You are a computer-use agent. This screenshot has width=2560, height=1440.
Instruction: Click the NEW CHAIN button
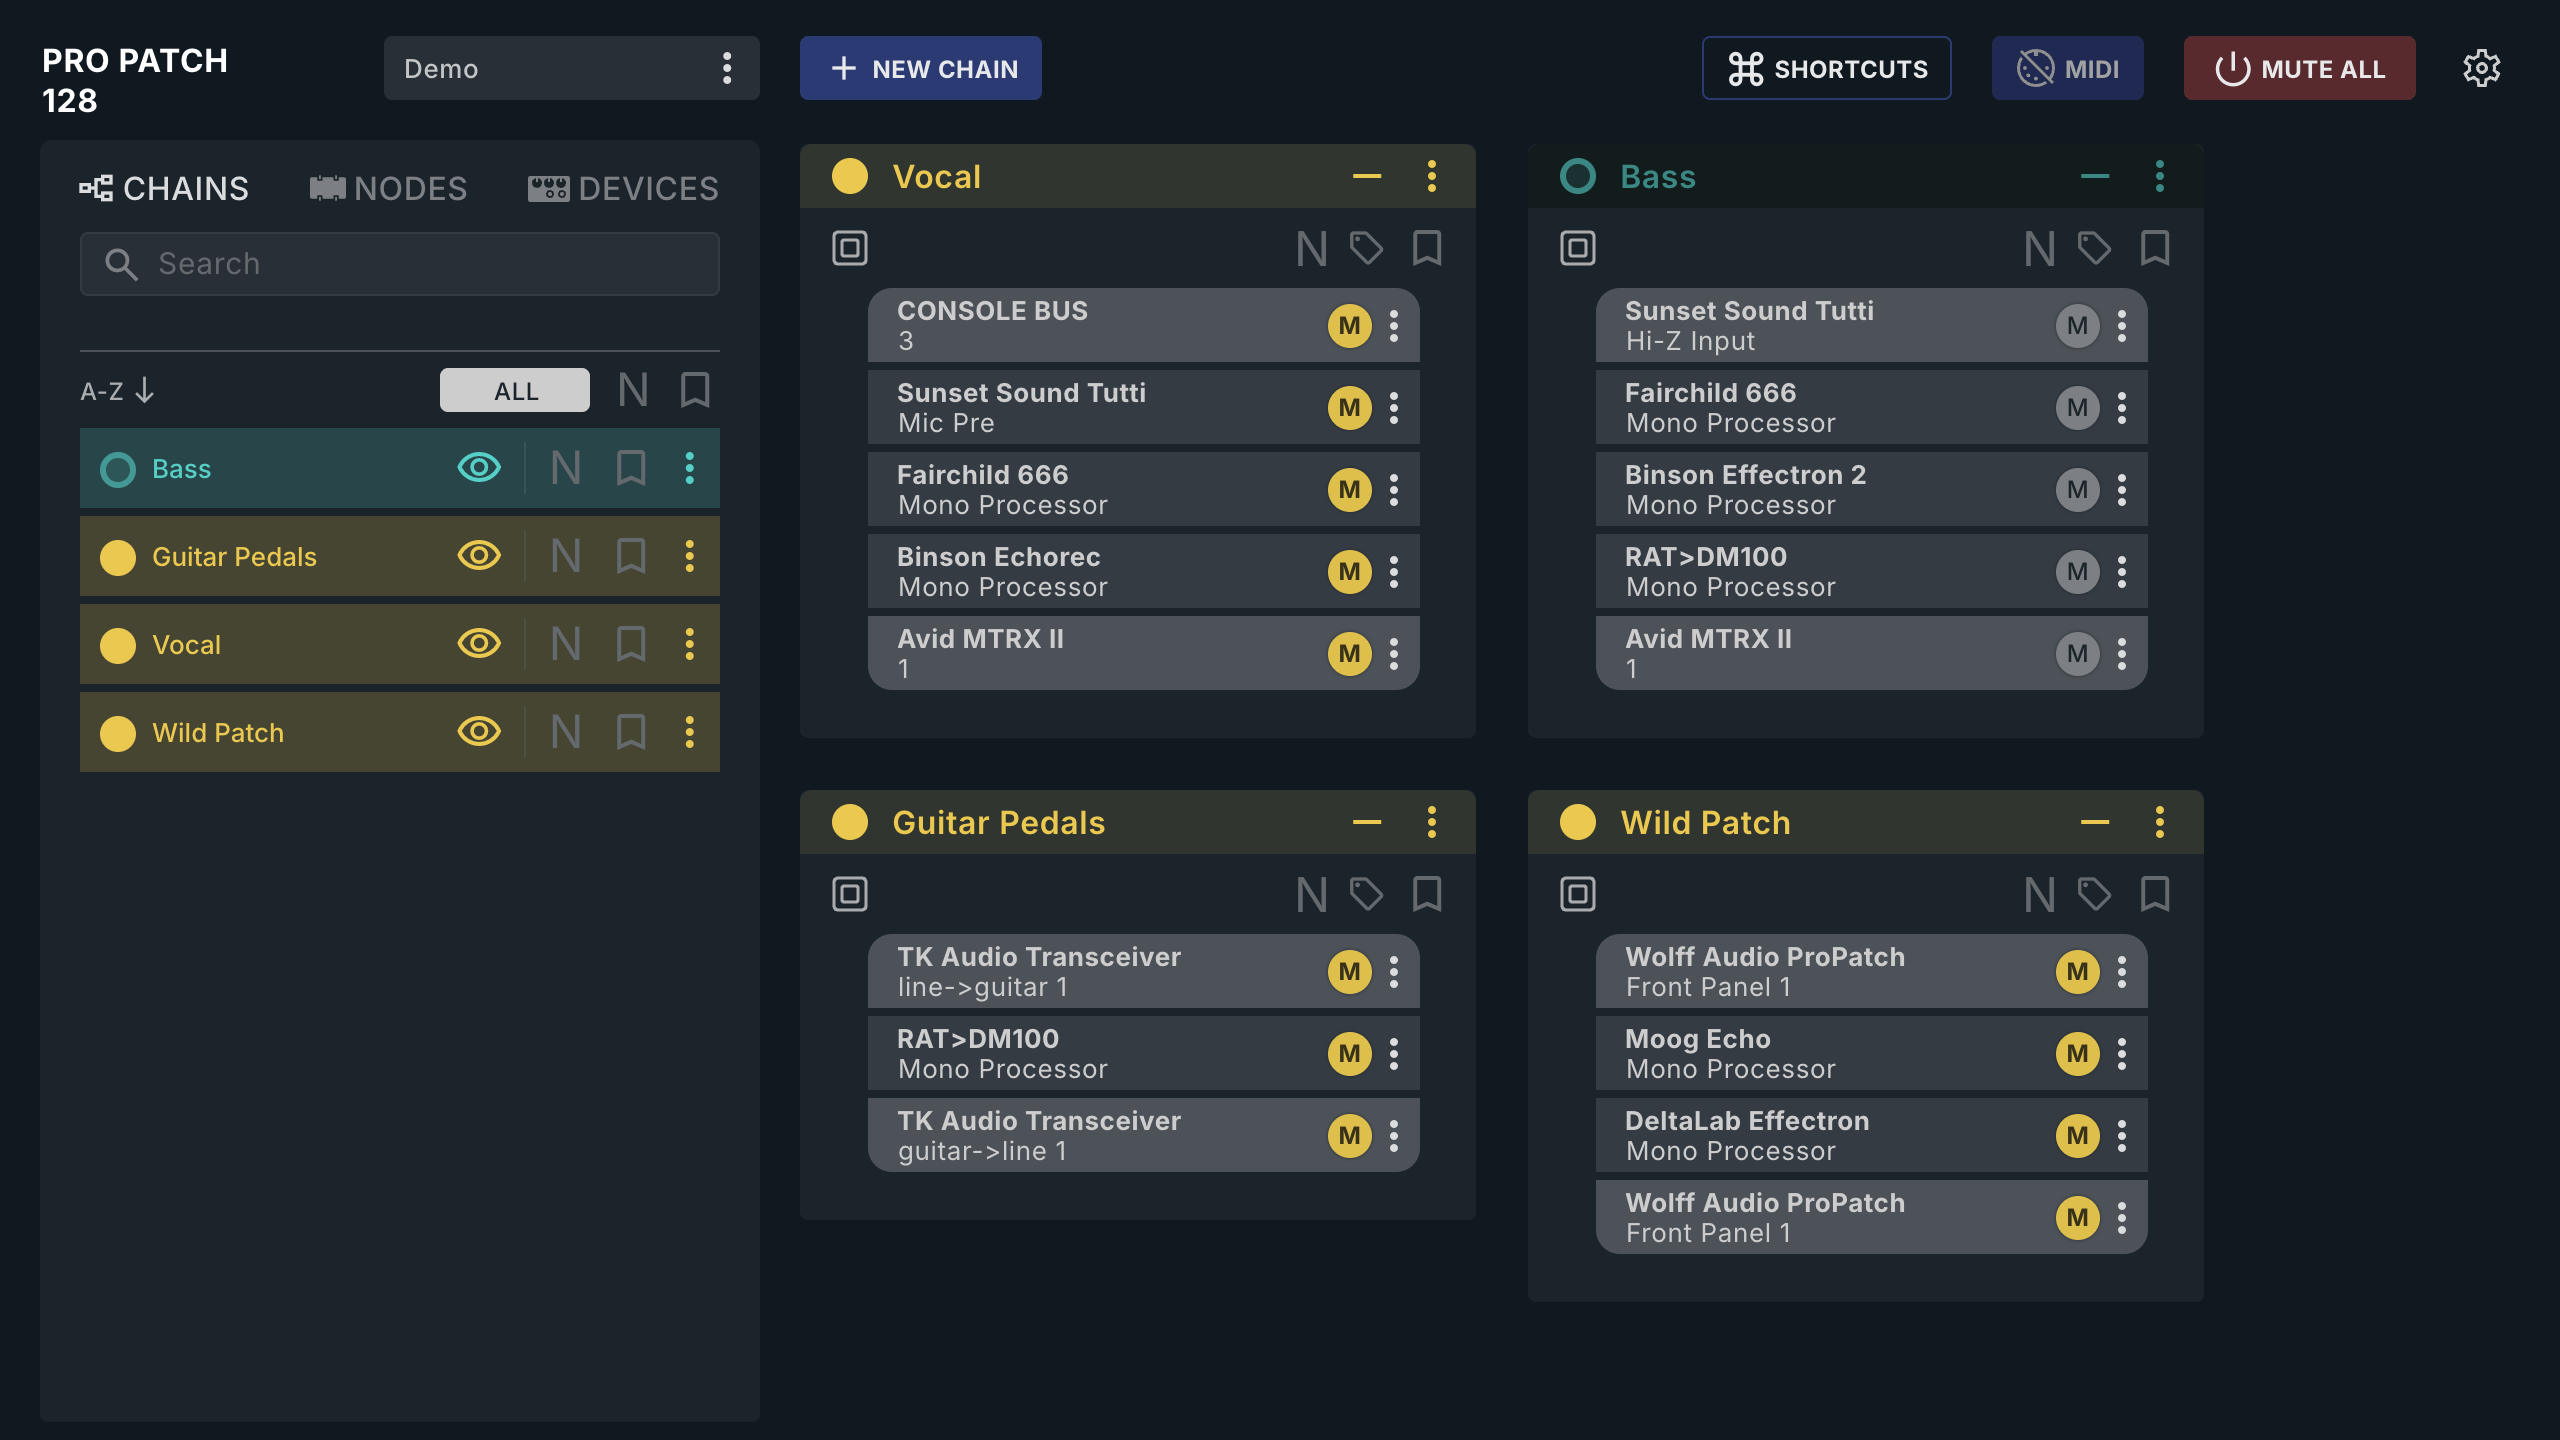920,68
